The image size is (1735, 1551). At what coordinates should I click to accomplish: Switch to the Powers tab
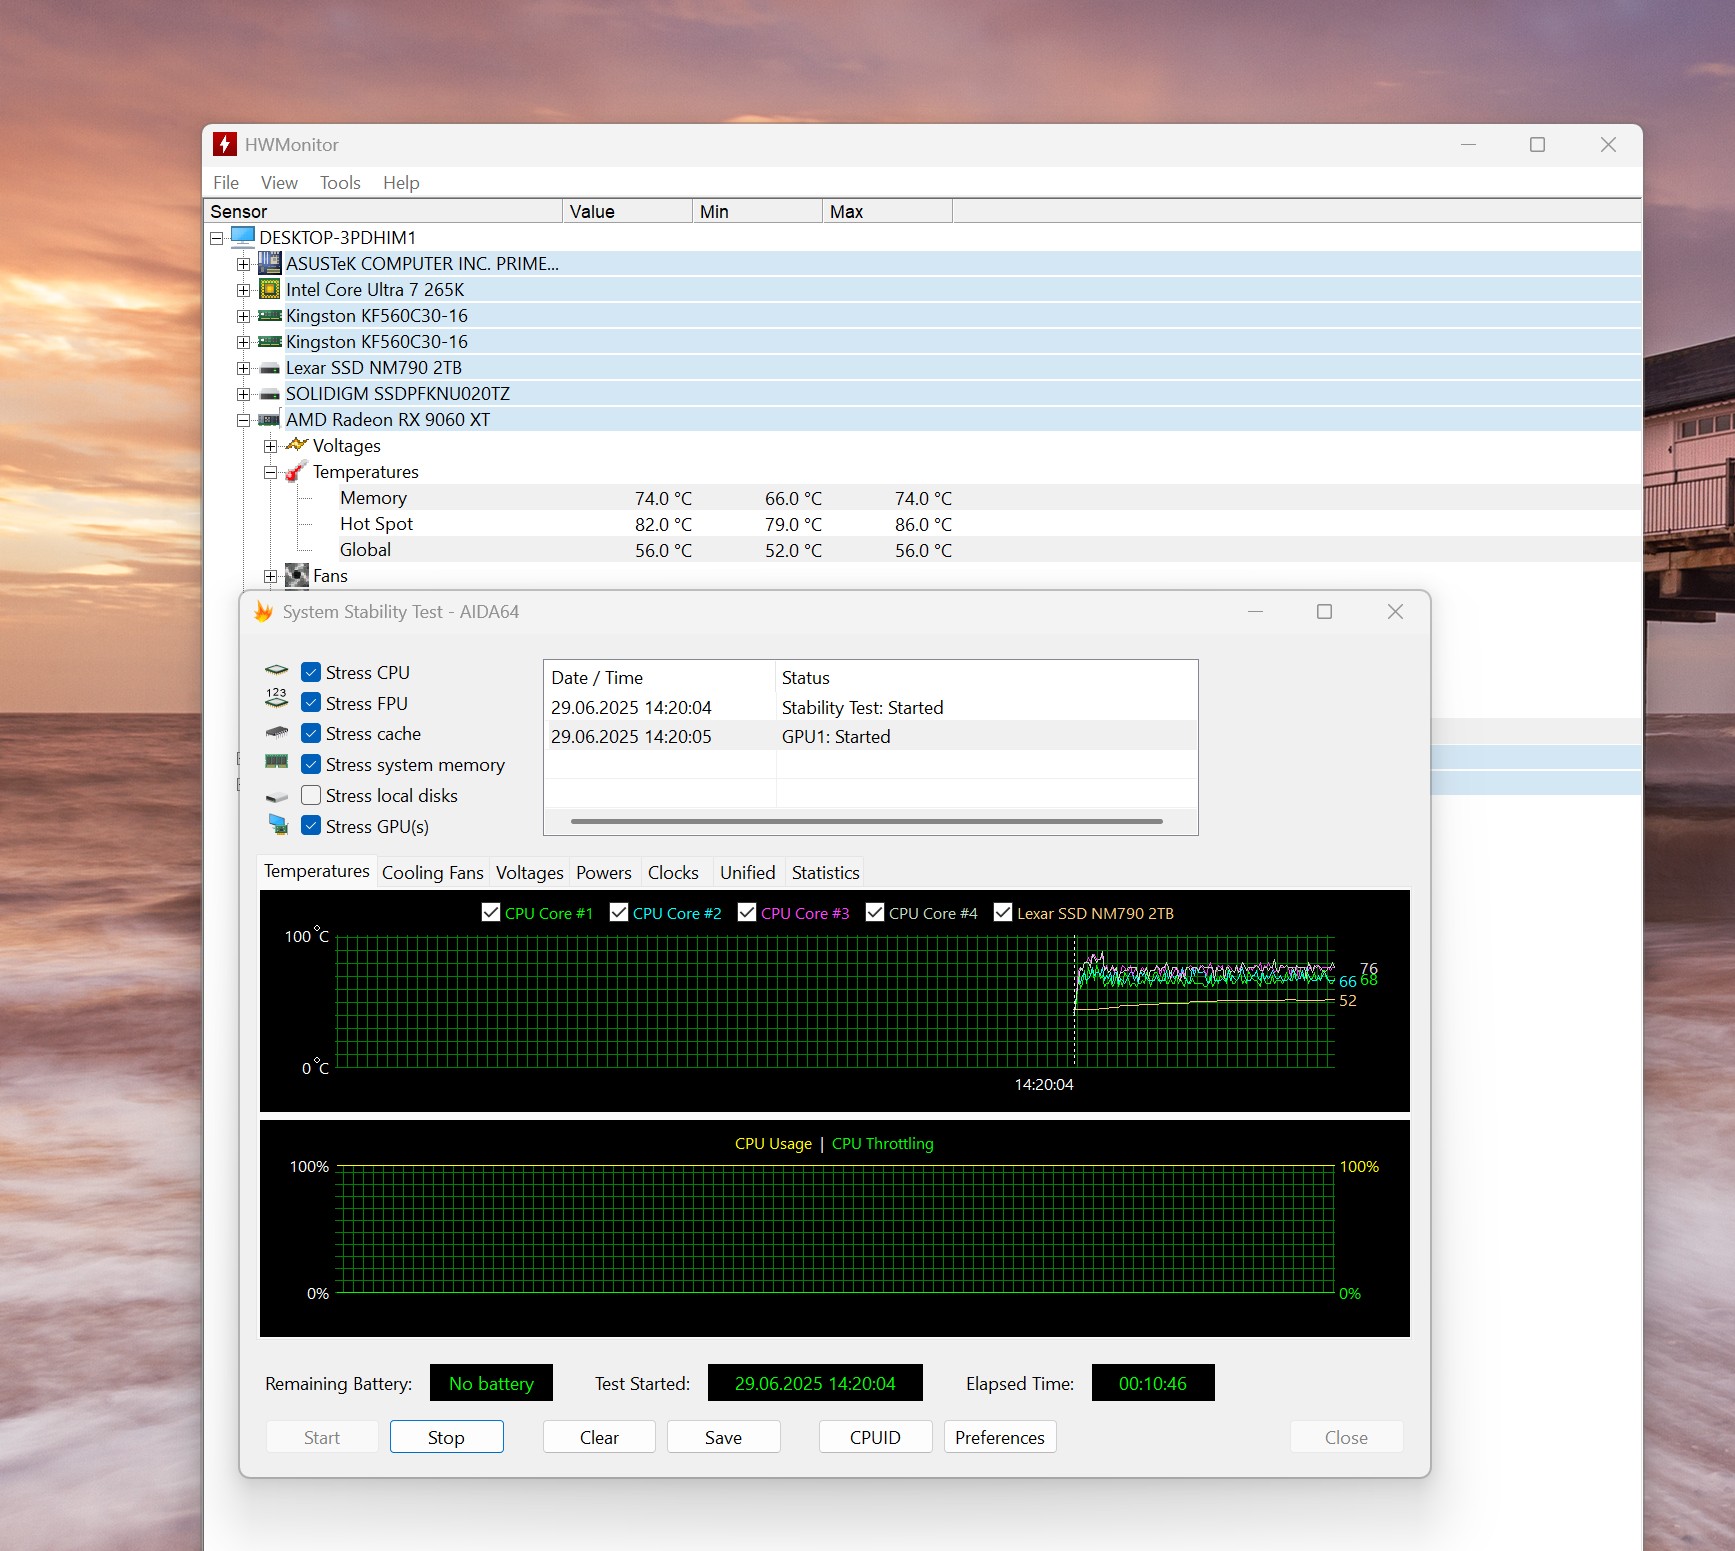point(604,872)
